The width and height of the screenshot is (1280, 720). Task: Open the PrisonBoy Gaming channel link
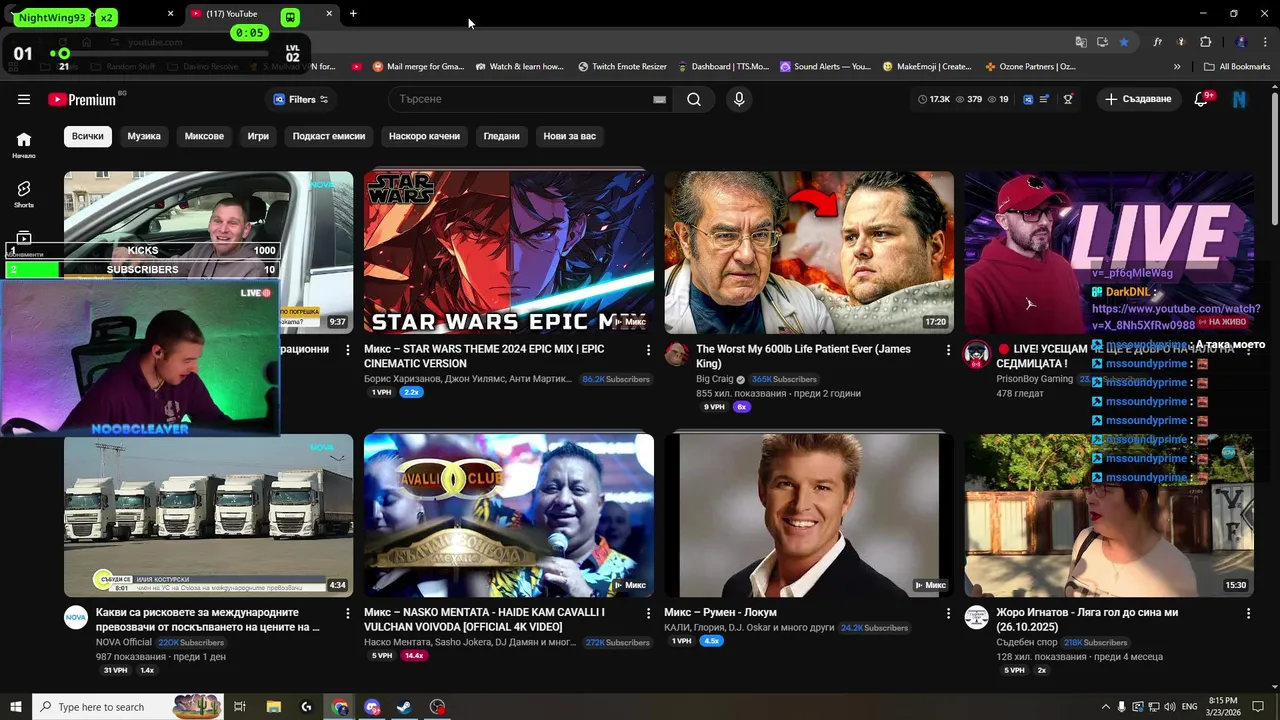[1034, 379]
